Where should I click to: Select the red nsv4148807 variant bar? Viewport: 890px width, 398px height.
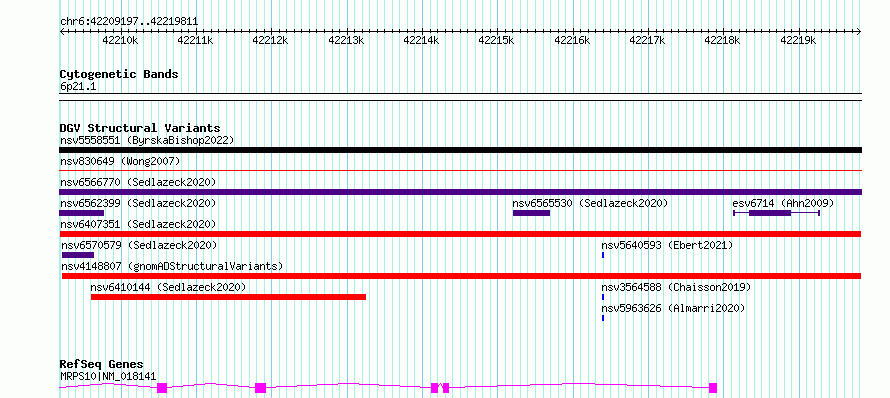pos(461,276)
